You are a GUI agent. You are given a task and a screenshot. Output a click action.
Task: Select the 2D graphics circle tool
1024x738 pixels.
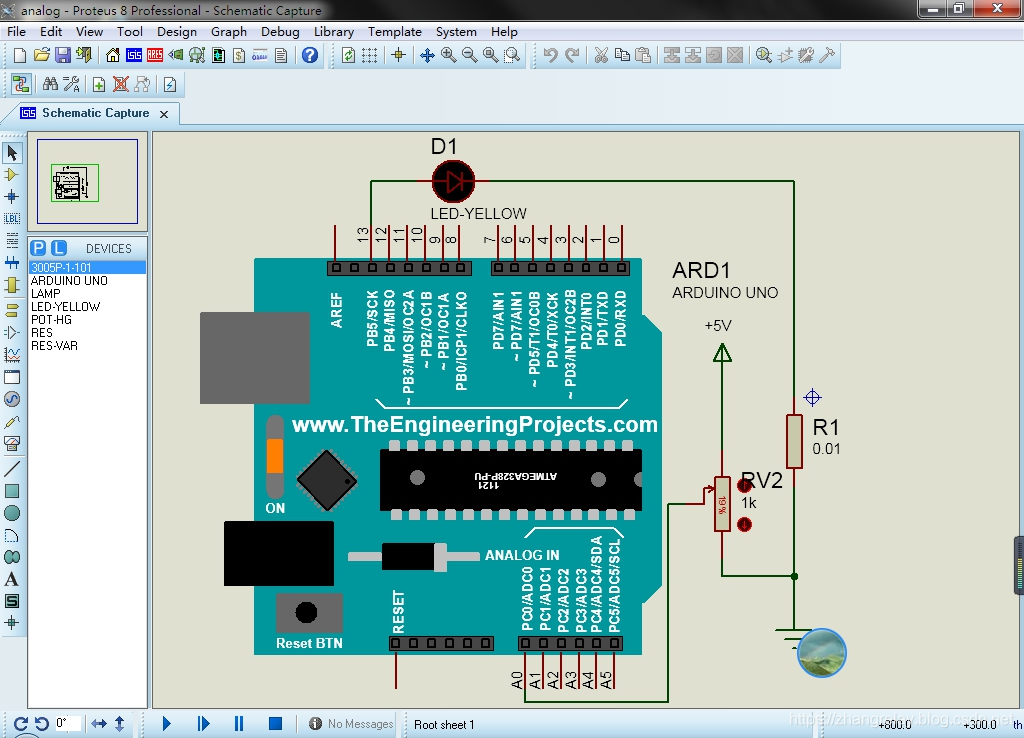coord(12,513)
